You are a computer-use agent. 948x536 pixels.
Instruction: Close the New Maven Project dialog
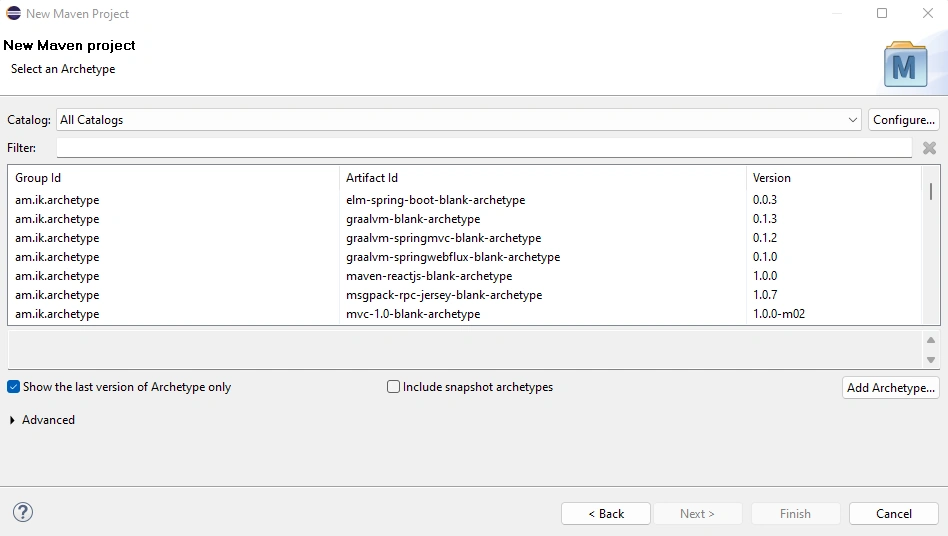coord(928,13)
